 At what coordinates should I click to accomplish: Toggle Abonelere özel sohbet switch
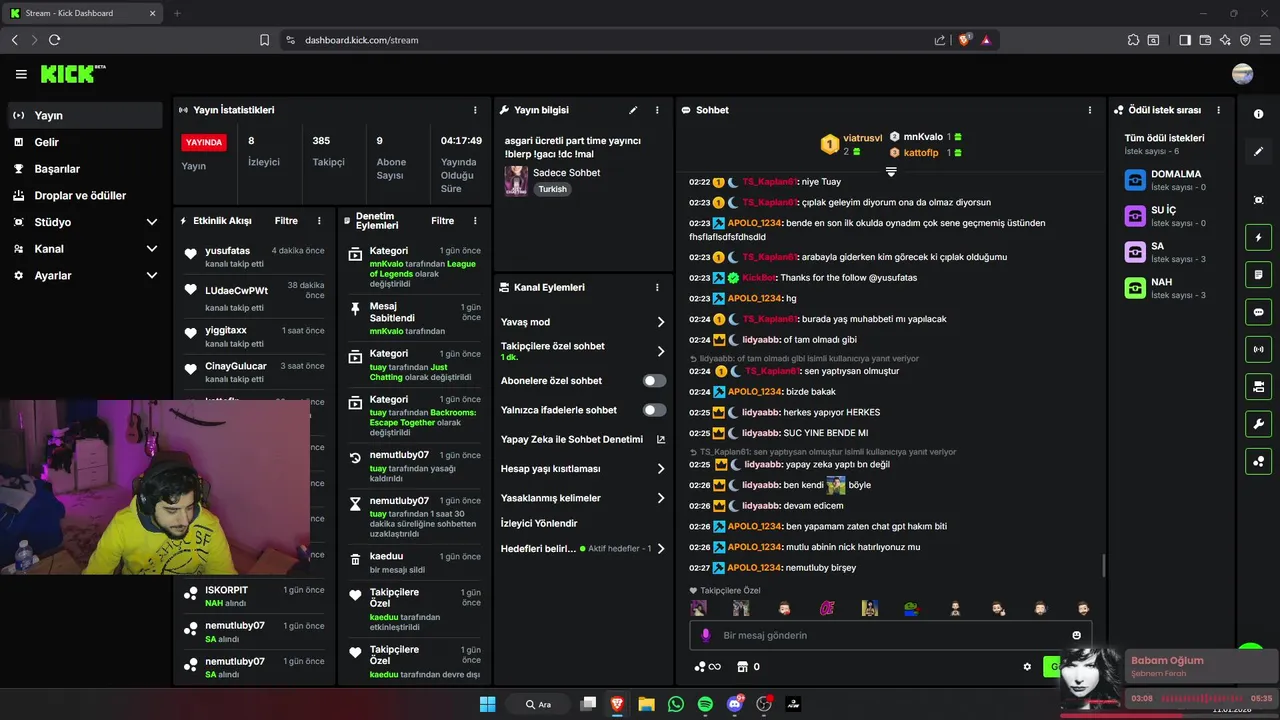pos(654,381)
